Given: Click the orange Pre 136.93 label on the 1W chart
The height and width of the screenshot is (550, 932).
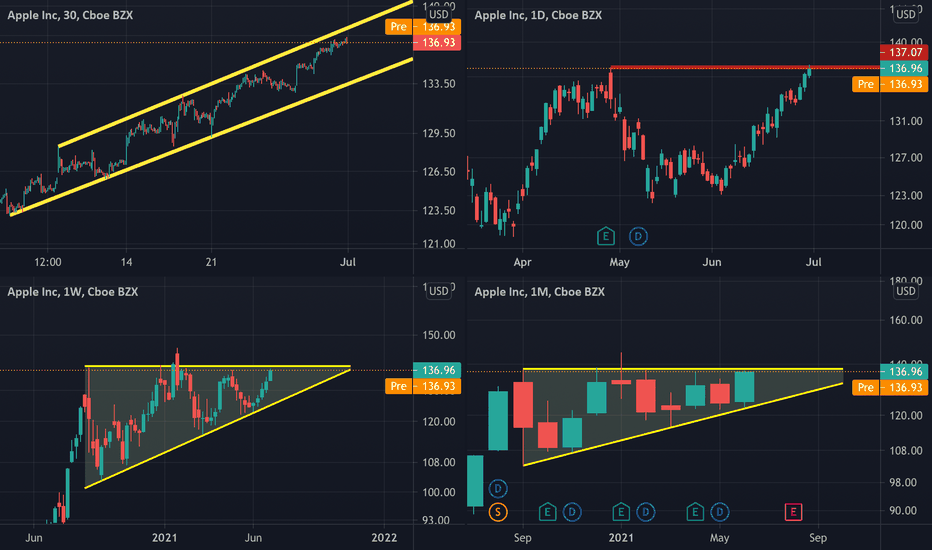Looking at the screenshot, I should [423, 386].
